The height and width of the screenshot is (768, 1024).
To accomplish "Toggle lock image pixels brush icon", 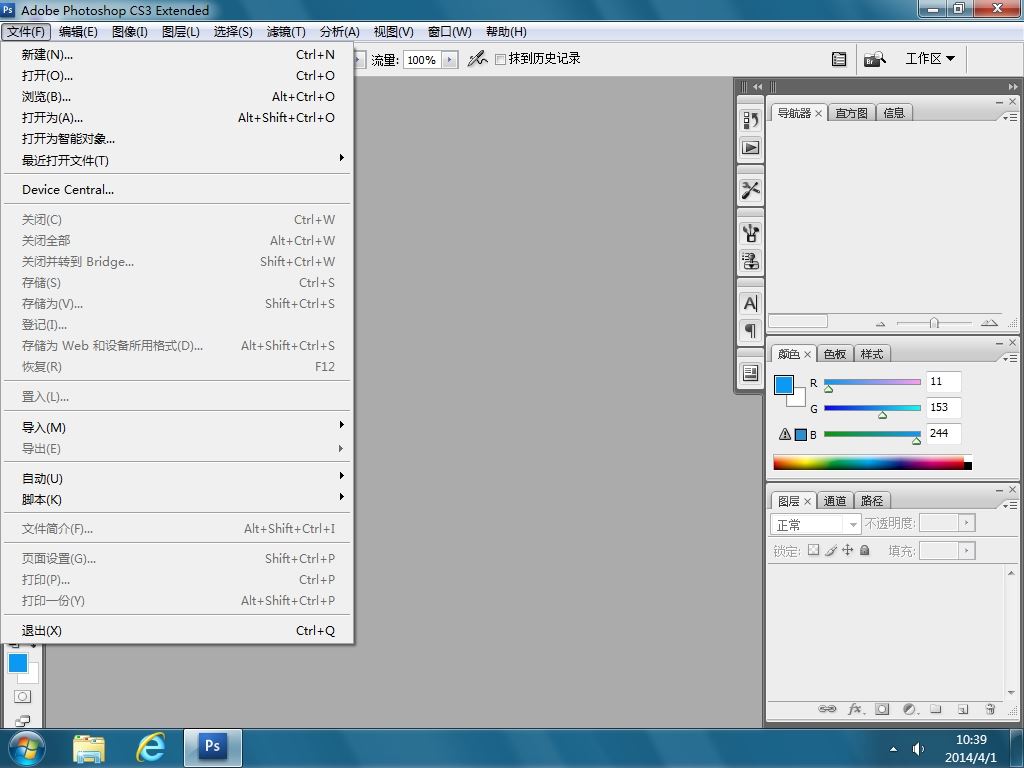I will 830,550.
